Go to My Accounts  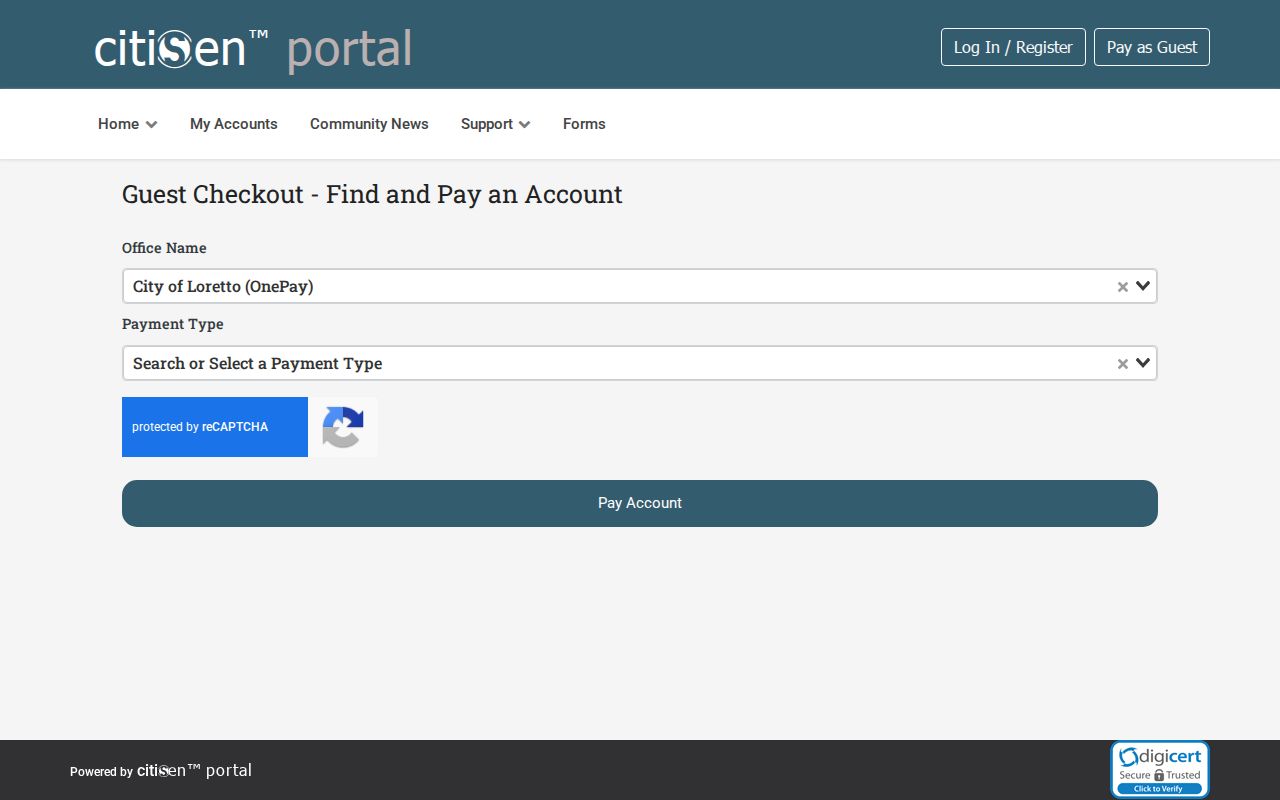(234, 124)
